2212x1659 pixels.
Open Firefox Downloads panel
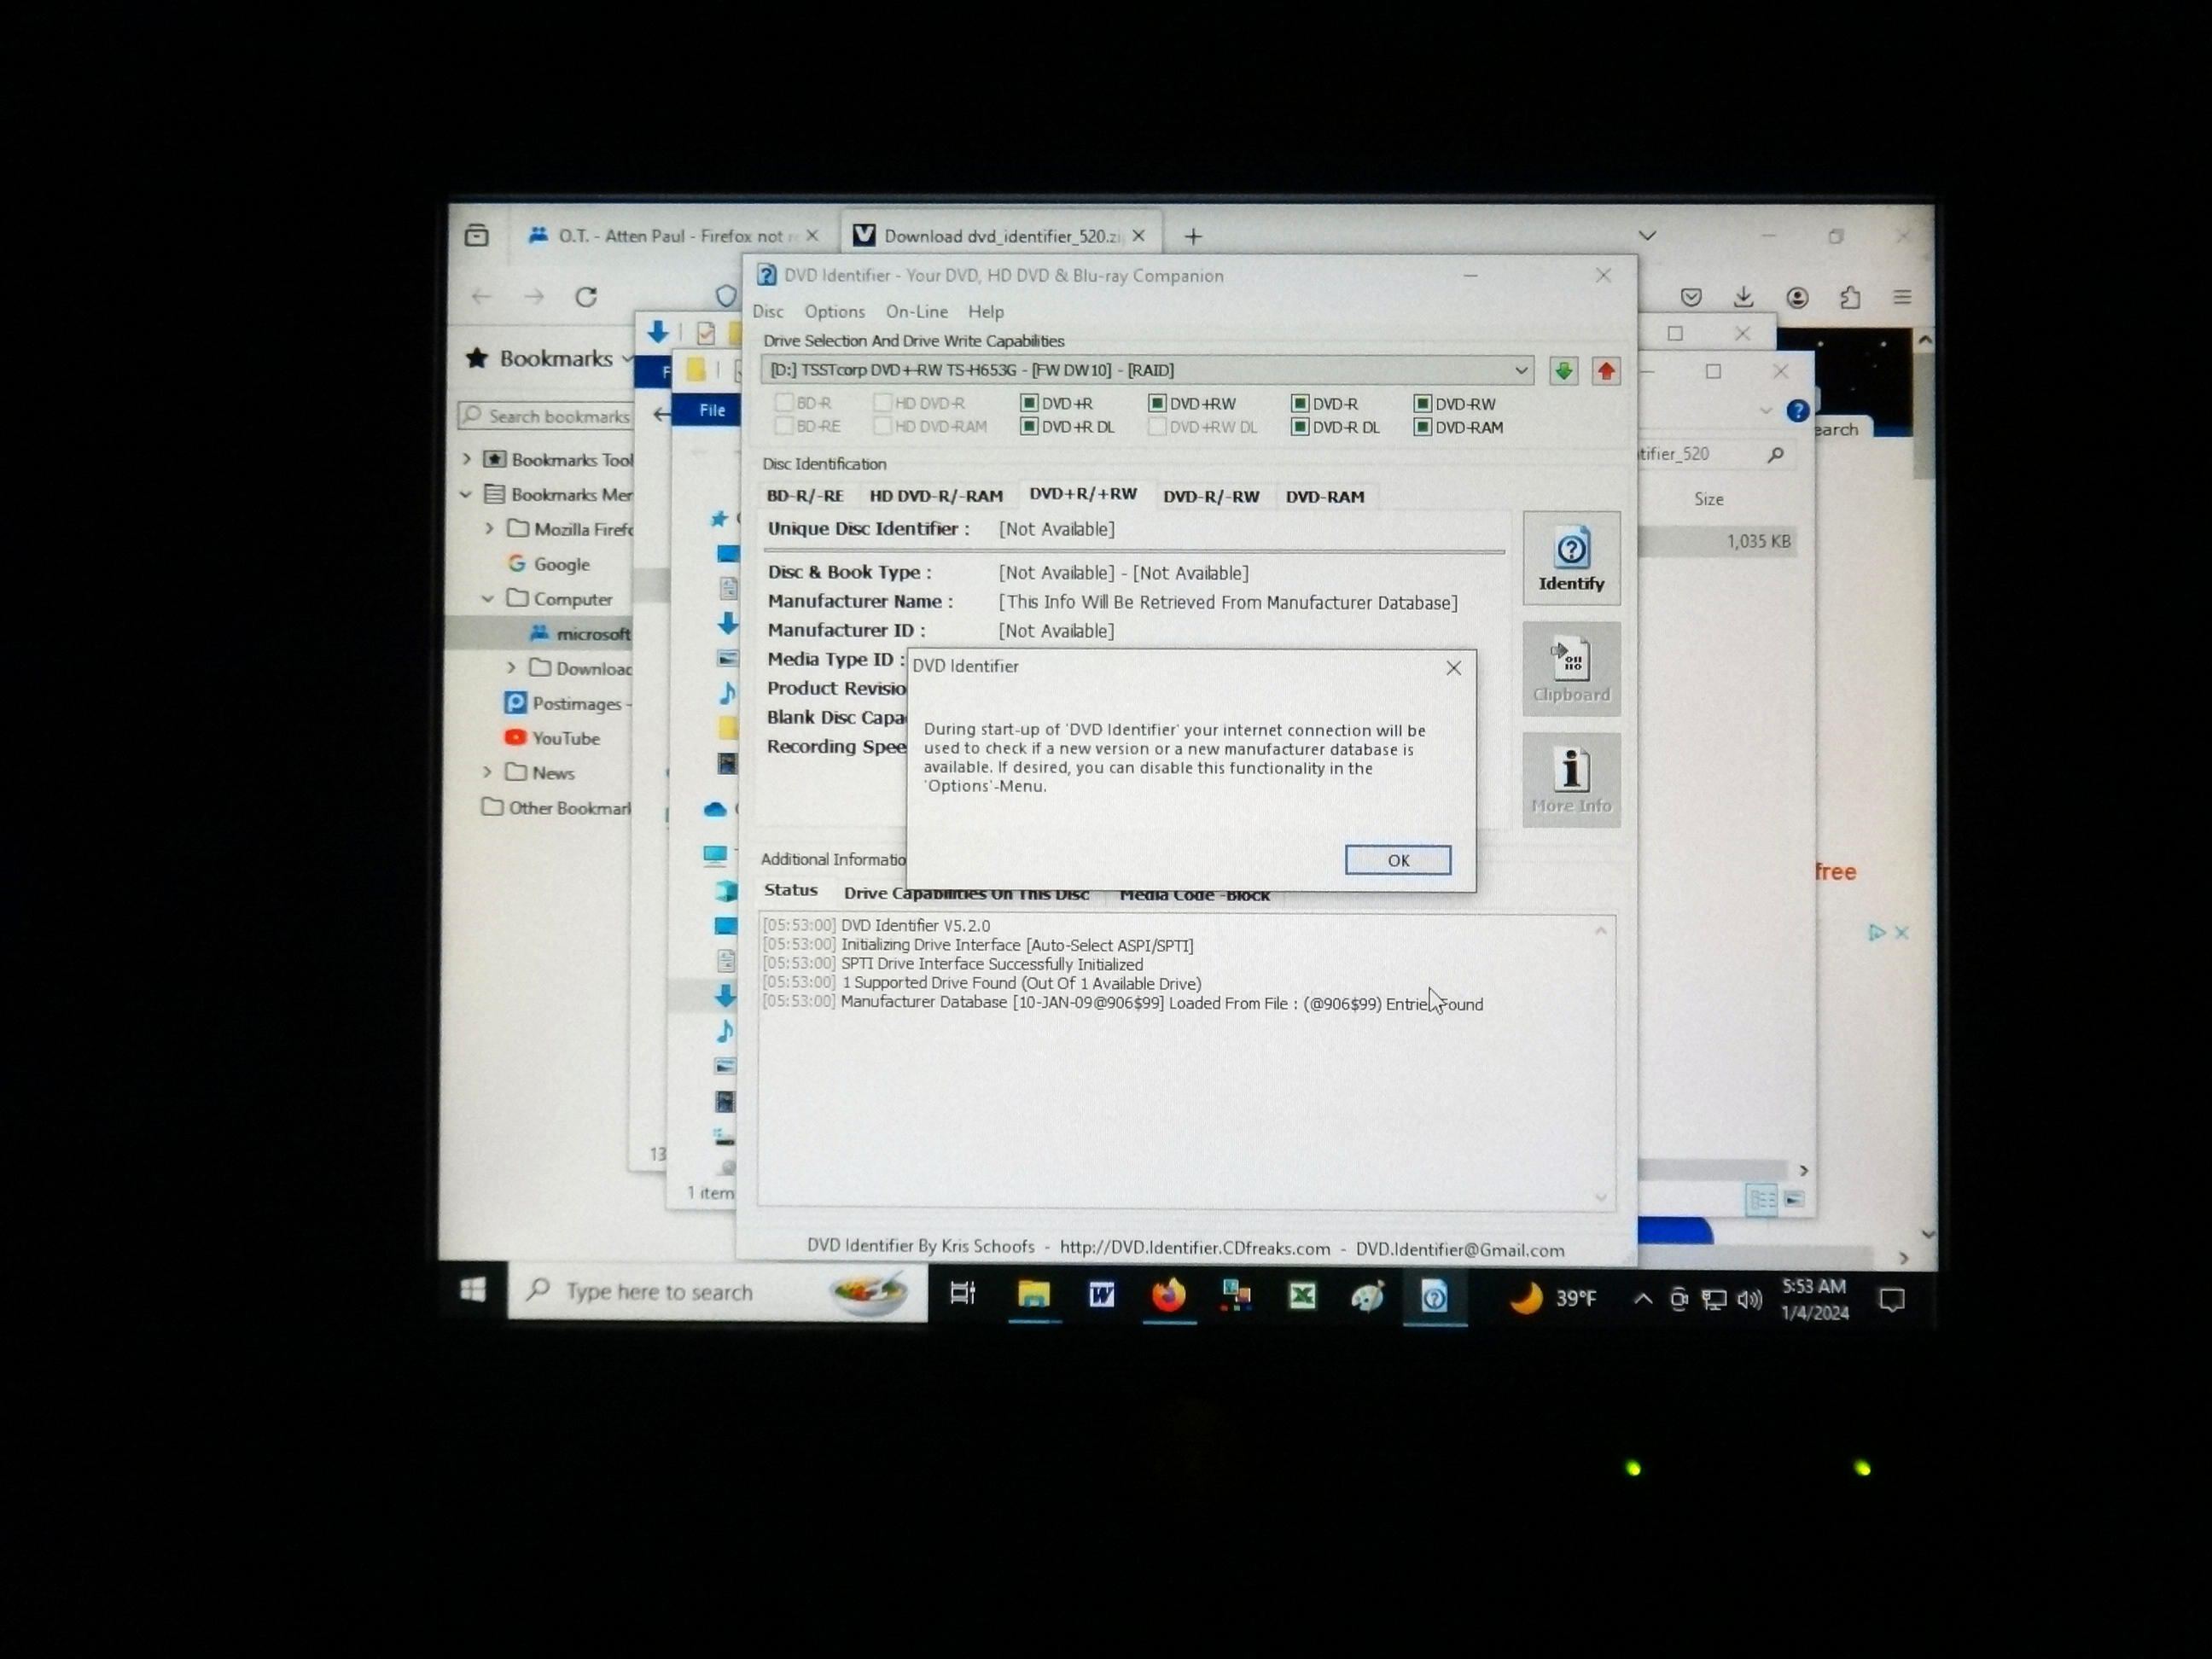click(1743, 297)
